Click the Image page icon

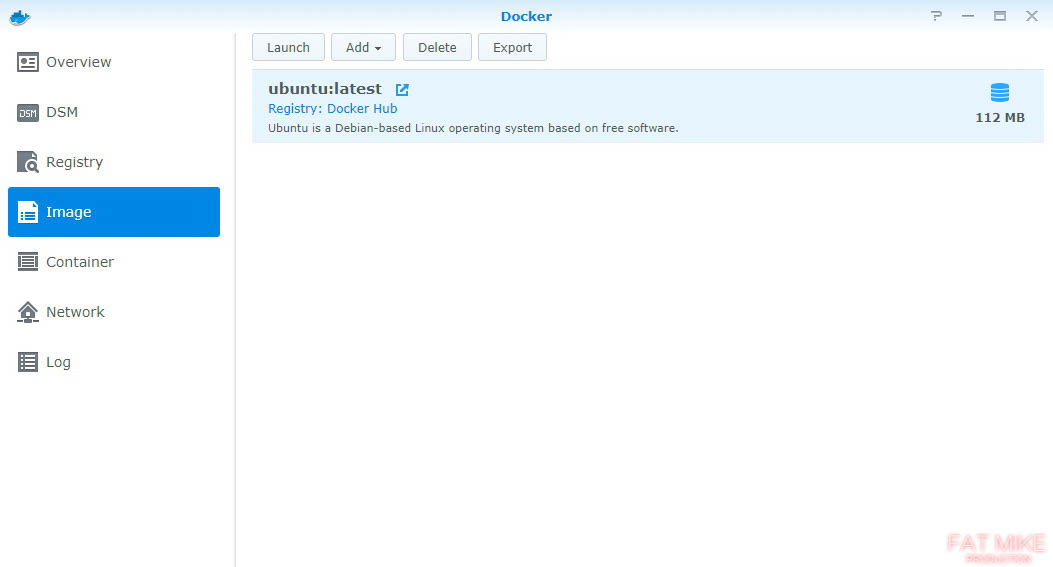pyautogui.click(x=28, y=212)
